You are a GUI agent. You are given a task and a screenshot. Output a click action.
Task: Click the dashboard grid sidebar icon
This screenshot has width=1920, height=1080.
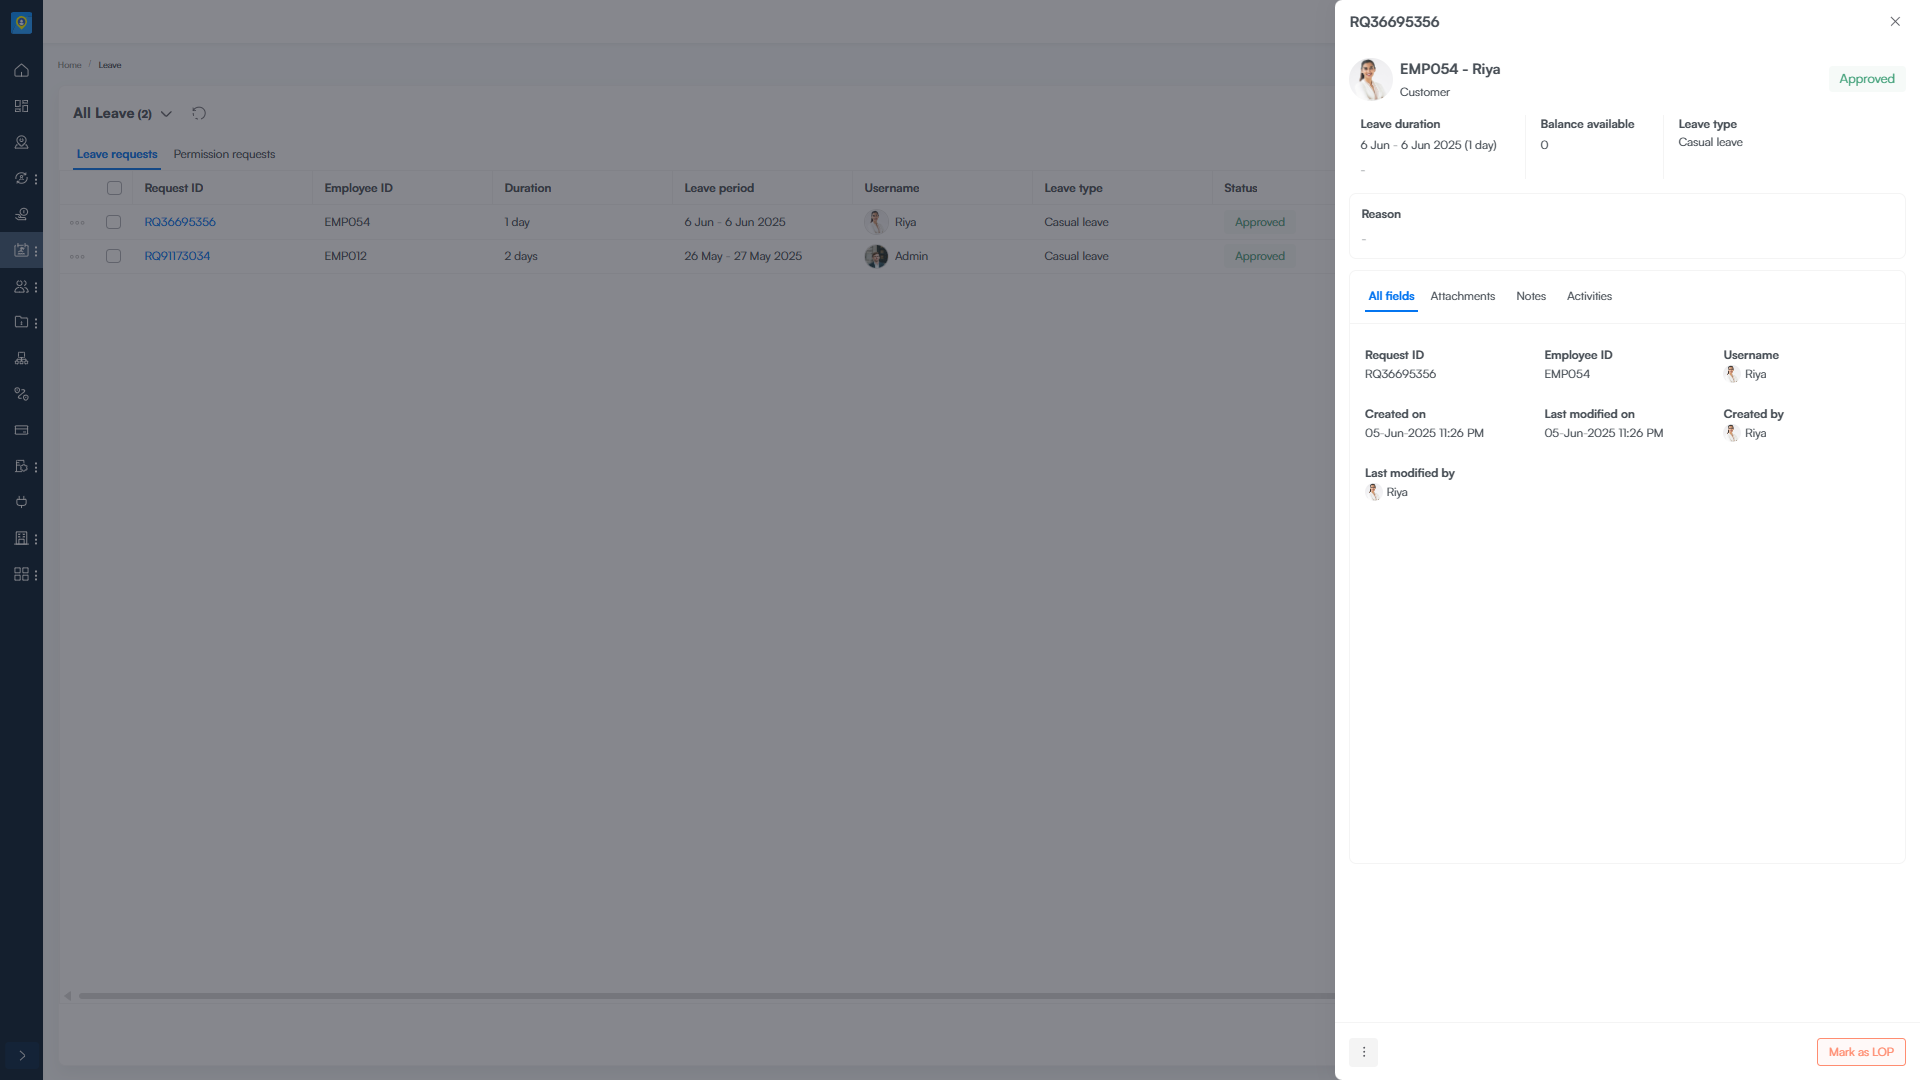(21, 106)
